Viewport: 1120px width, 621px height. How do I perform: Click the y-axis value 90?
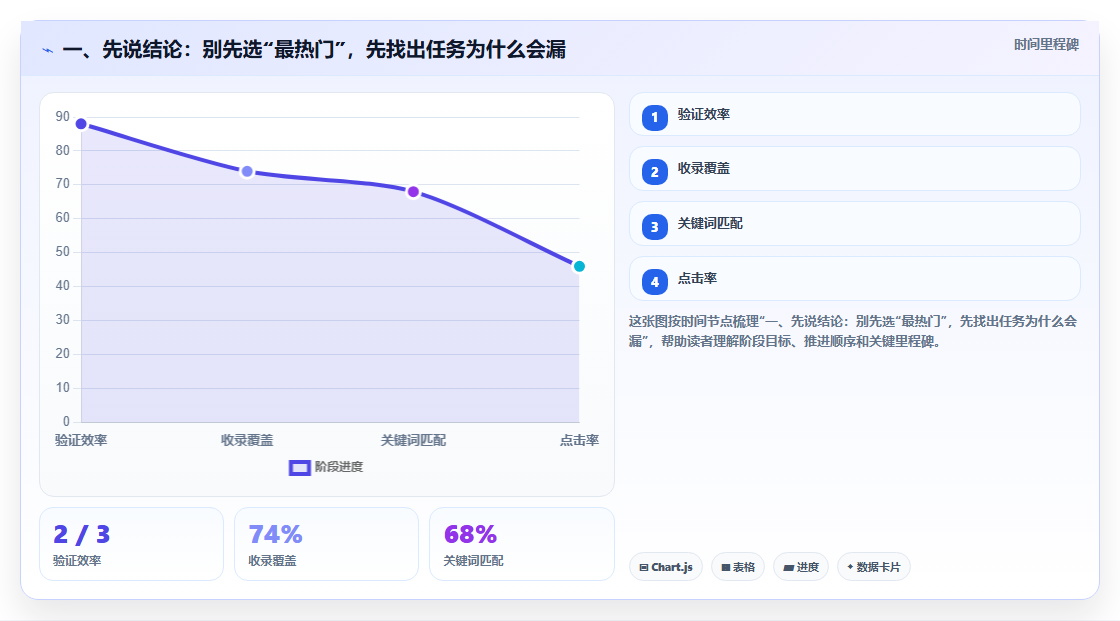63,116
